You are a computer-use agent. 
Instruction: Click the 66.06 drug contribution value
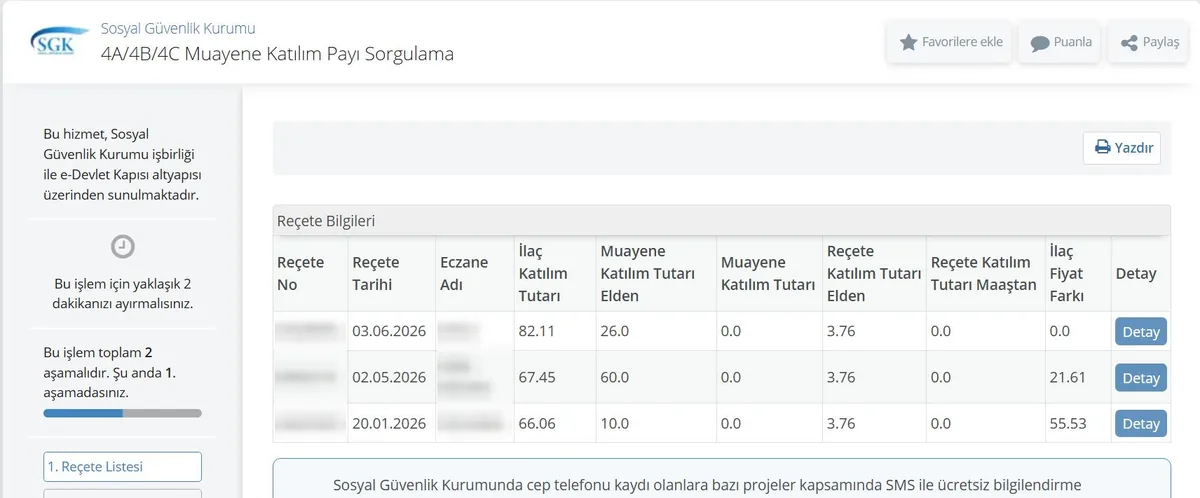(x=537, y=423)
